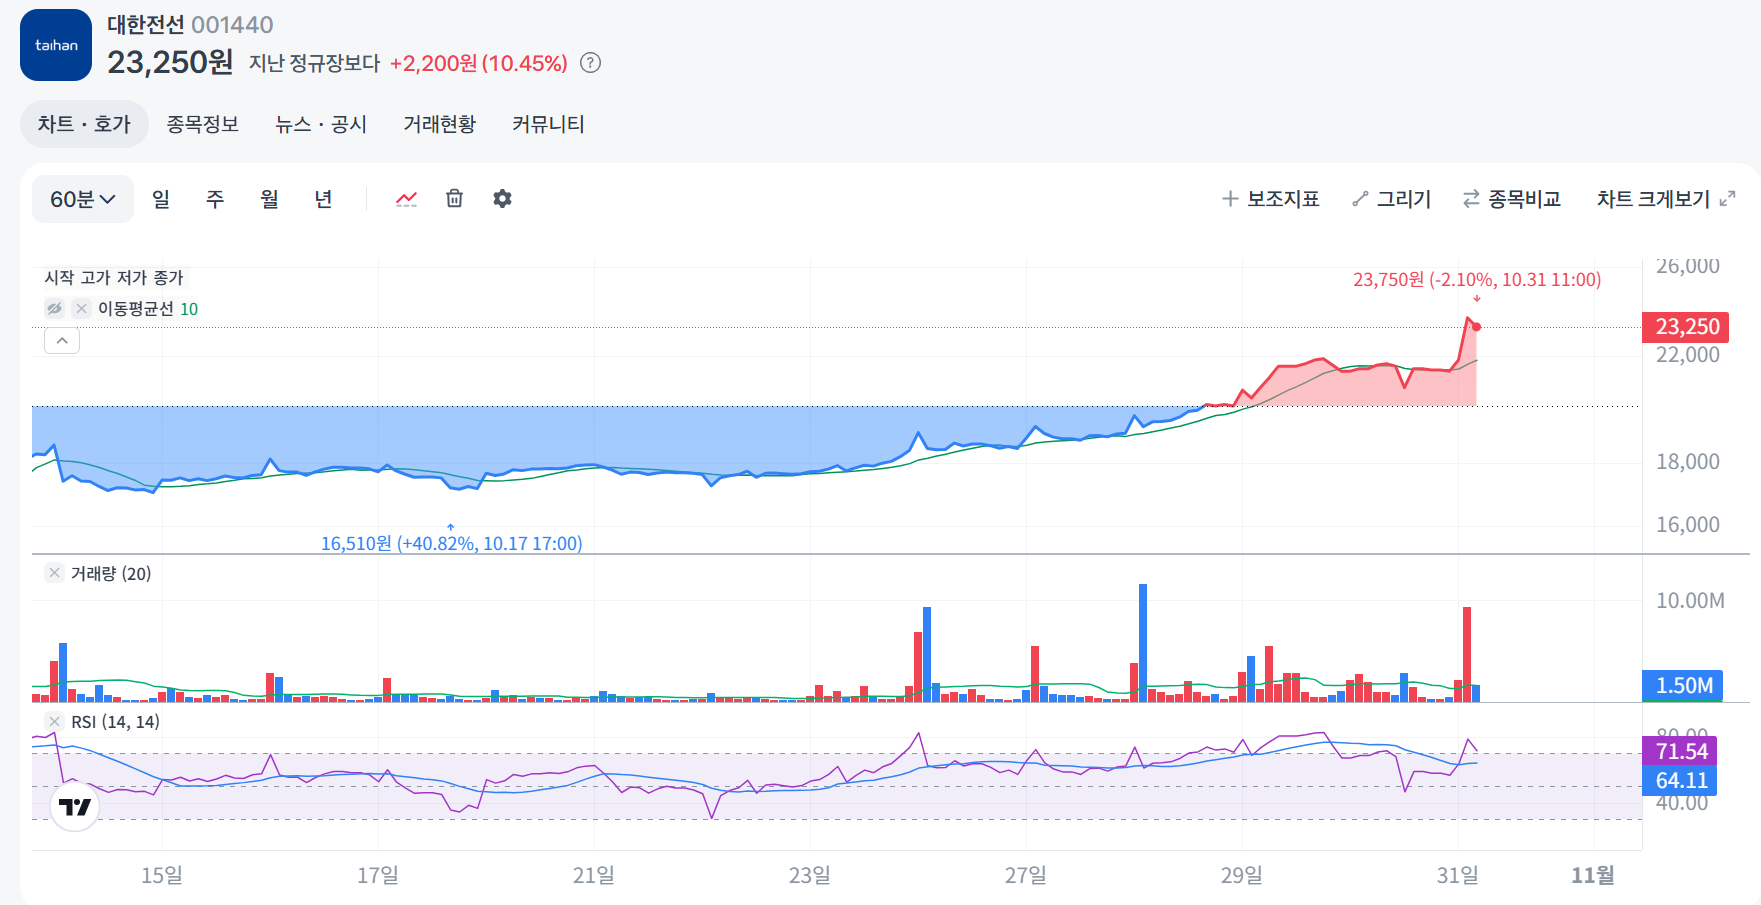This screenshot has width=1761, height=905.
Task: Delete drawings with trash icon
Action: coord(454,199)
